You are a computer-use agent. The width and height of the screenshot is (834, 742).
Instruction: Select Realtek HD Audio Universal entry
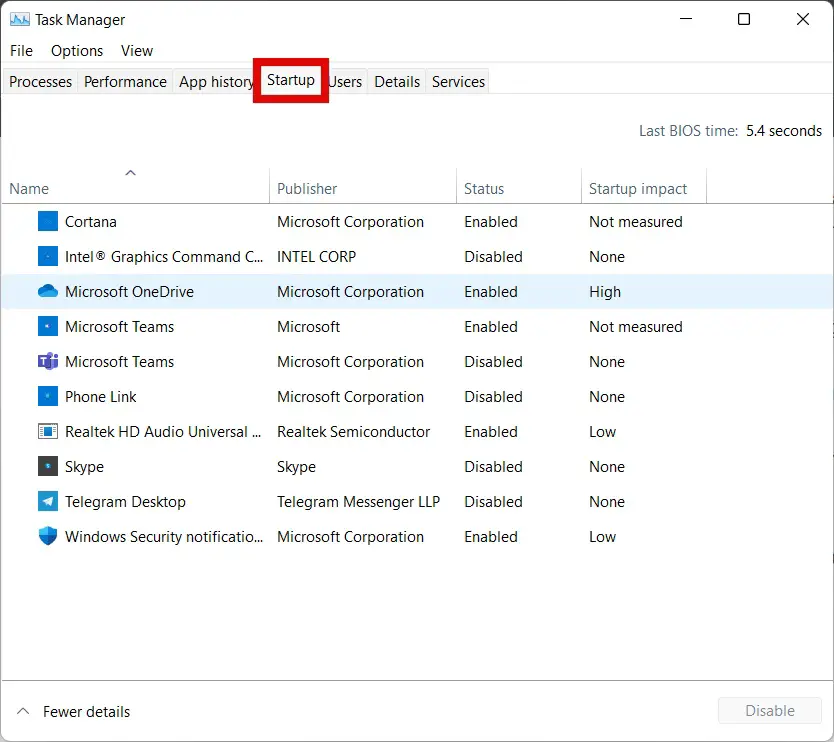(163, 431)
